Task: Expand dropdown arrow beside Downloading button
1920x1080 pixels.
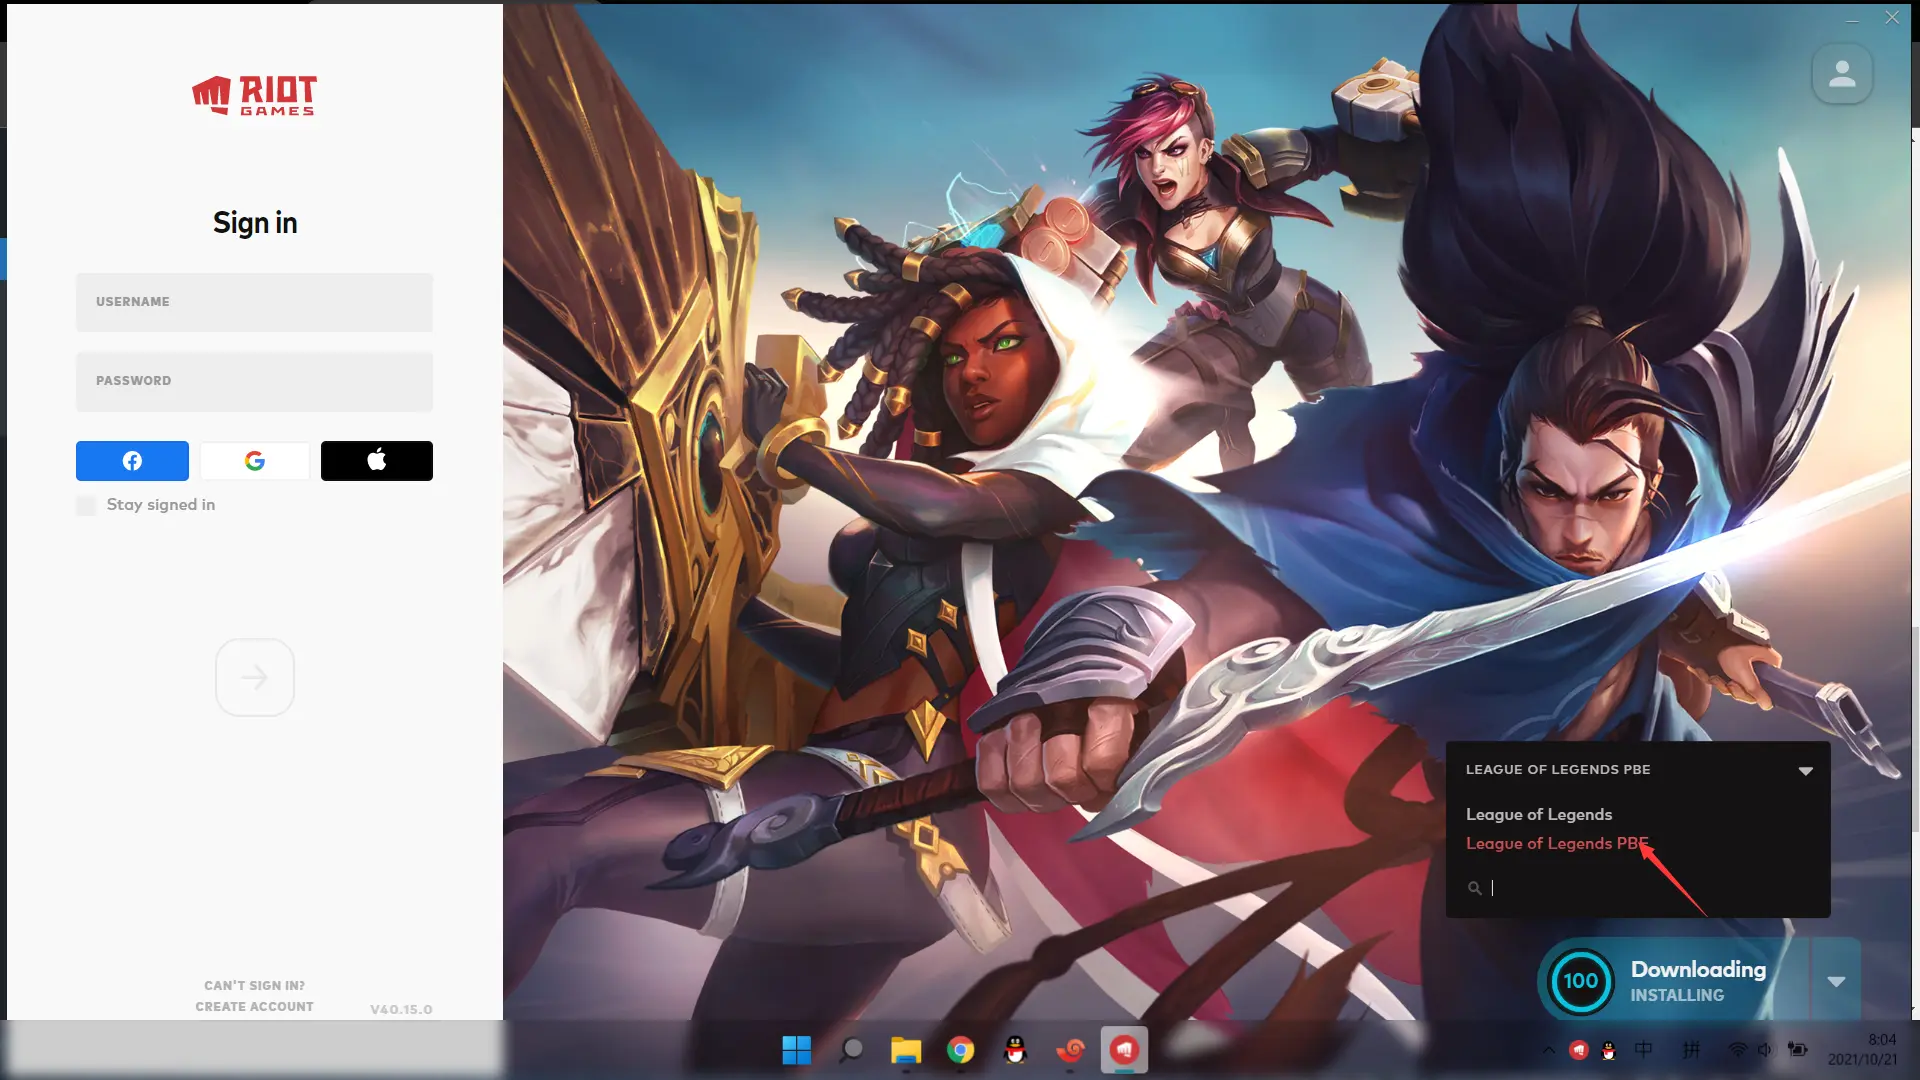Action: pos(1836,981)
